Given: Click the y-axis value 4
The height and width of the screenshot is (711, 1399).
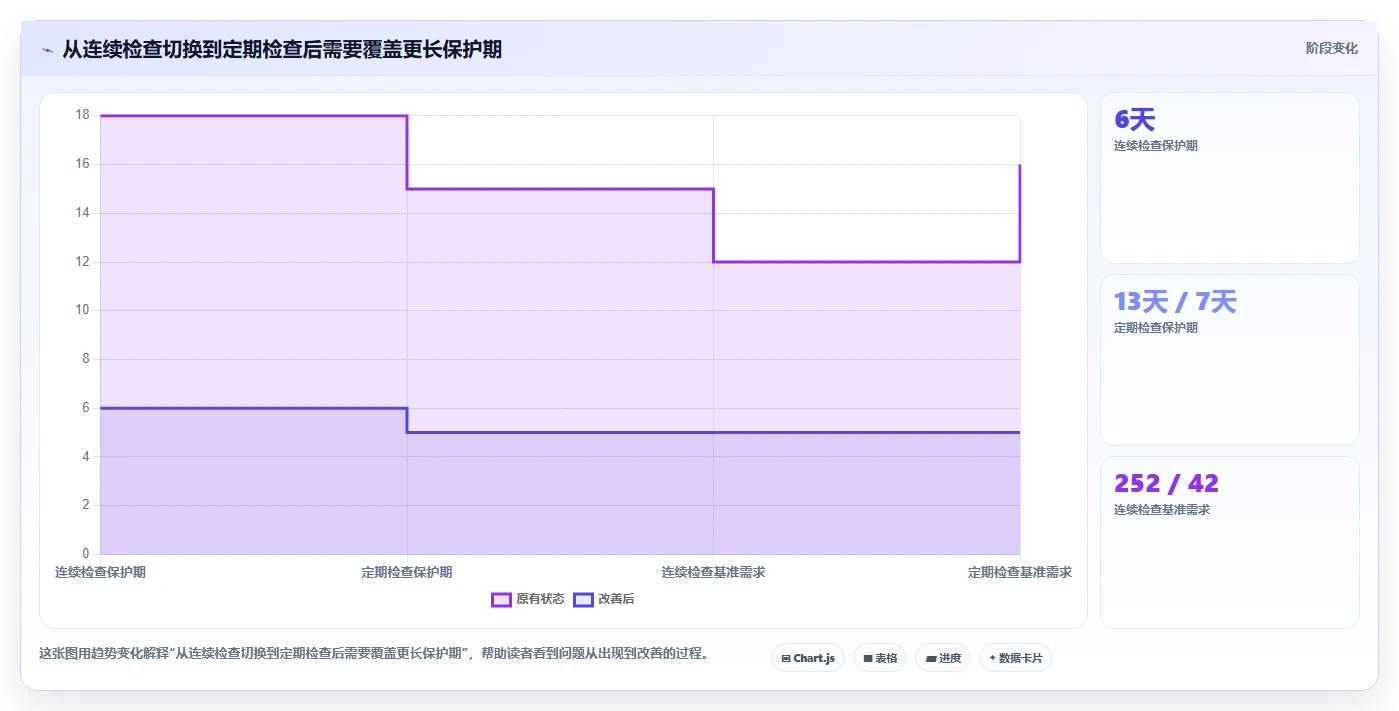Looking at the screenshot, I should [x=85, y=457].
